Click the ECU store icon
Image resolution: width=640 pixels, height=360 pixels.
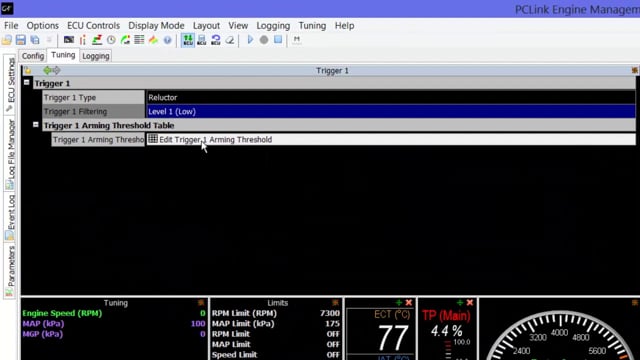[202, 40]
